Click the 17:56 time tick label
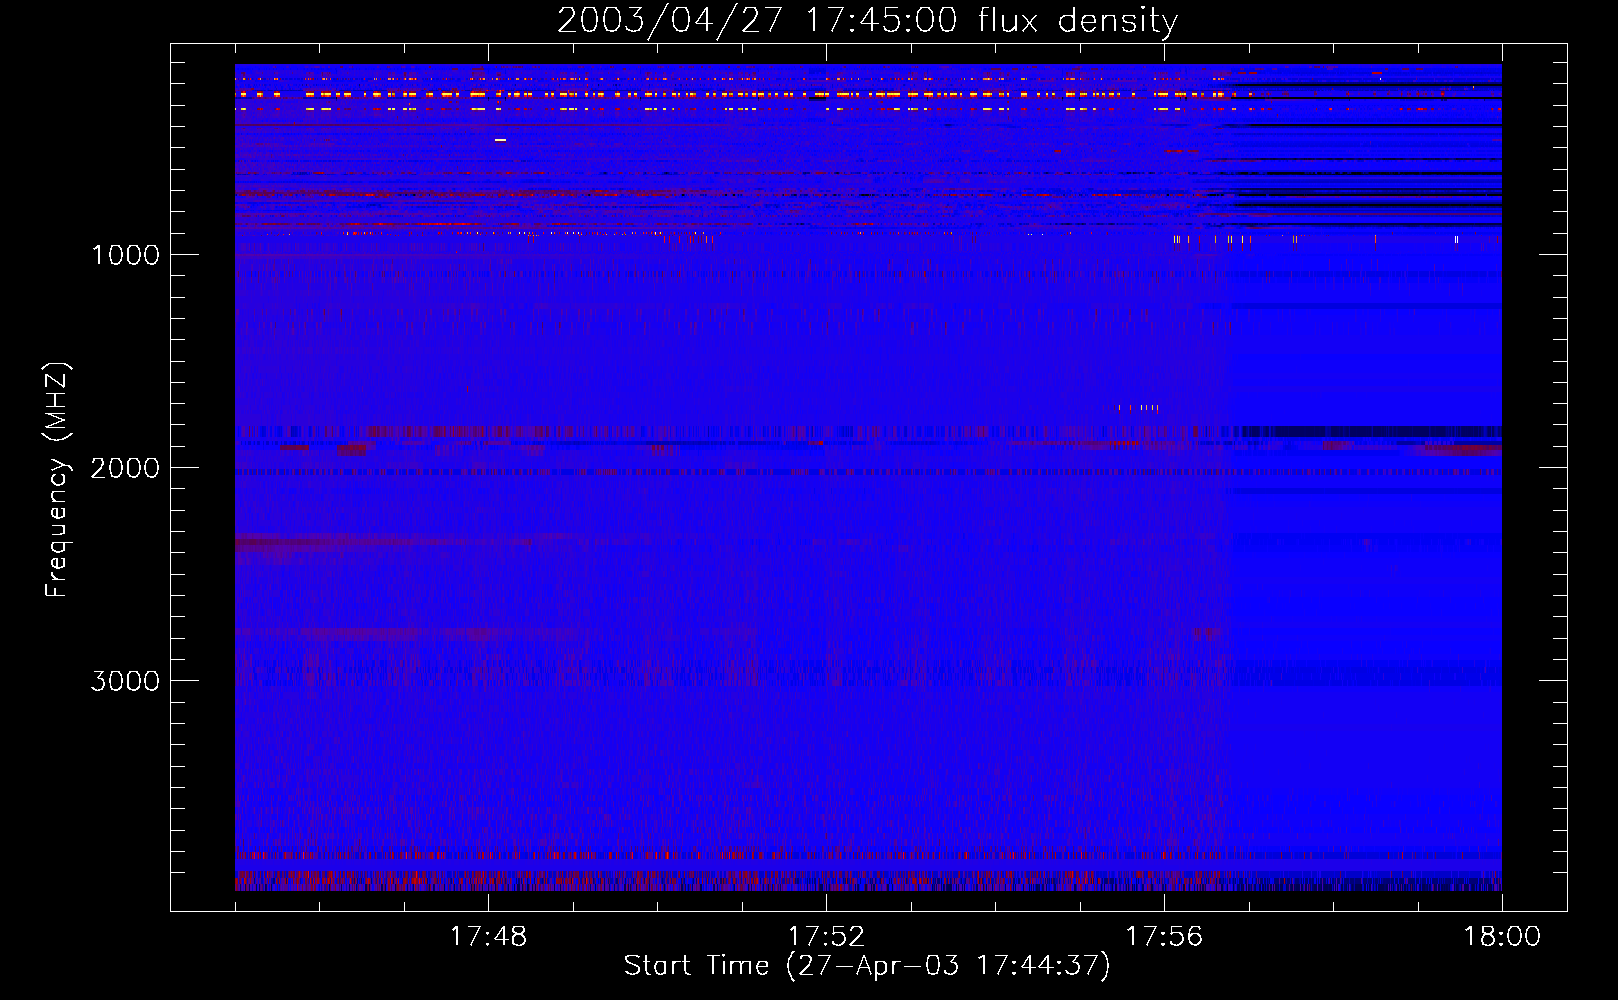Screen dimensions: 1618x1000 (x=1164, y=937)
